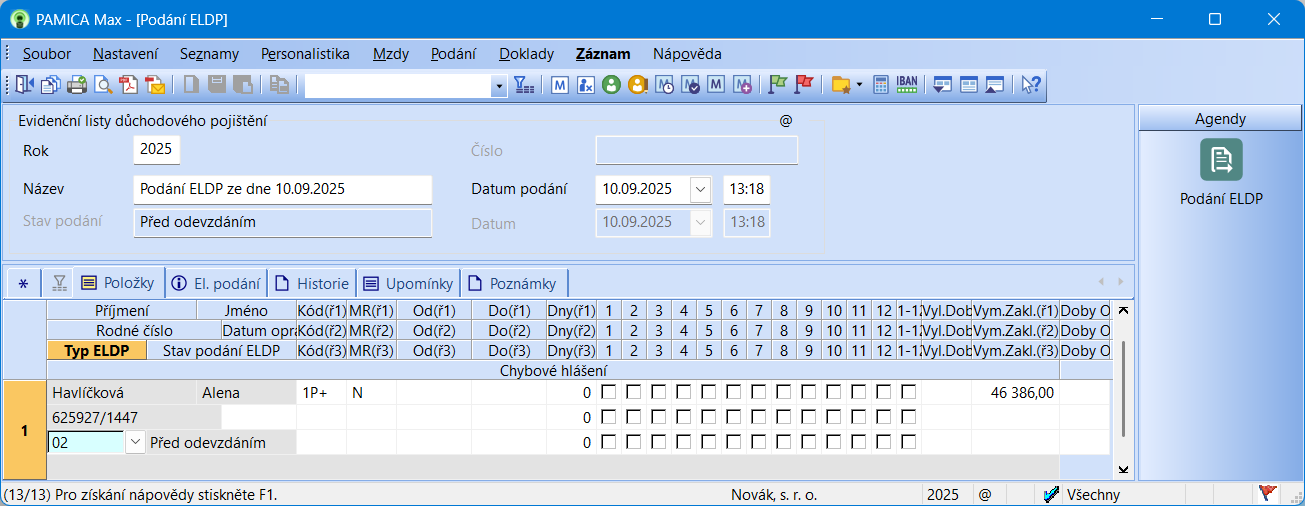The width and height of the screenshot is (1305, 506).
Task: Open the calculator tool
Action: tap(881, 86)
